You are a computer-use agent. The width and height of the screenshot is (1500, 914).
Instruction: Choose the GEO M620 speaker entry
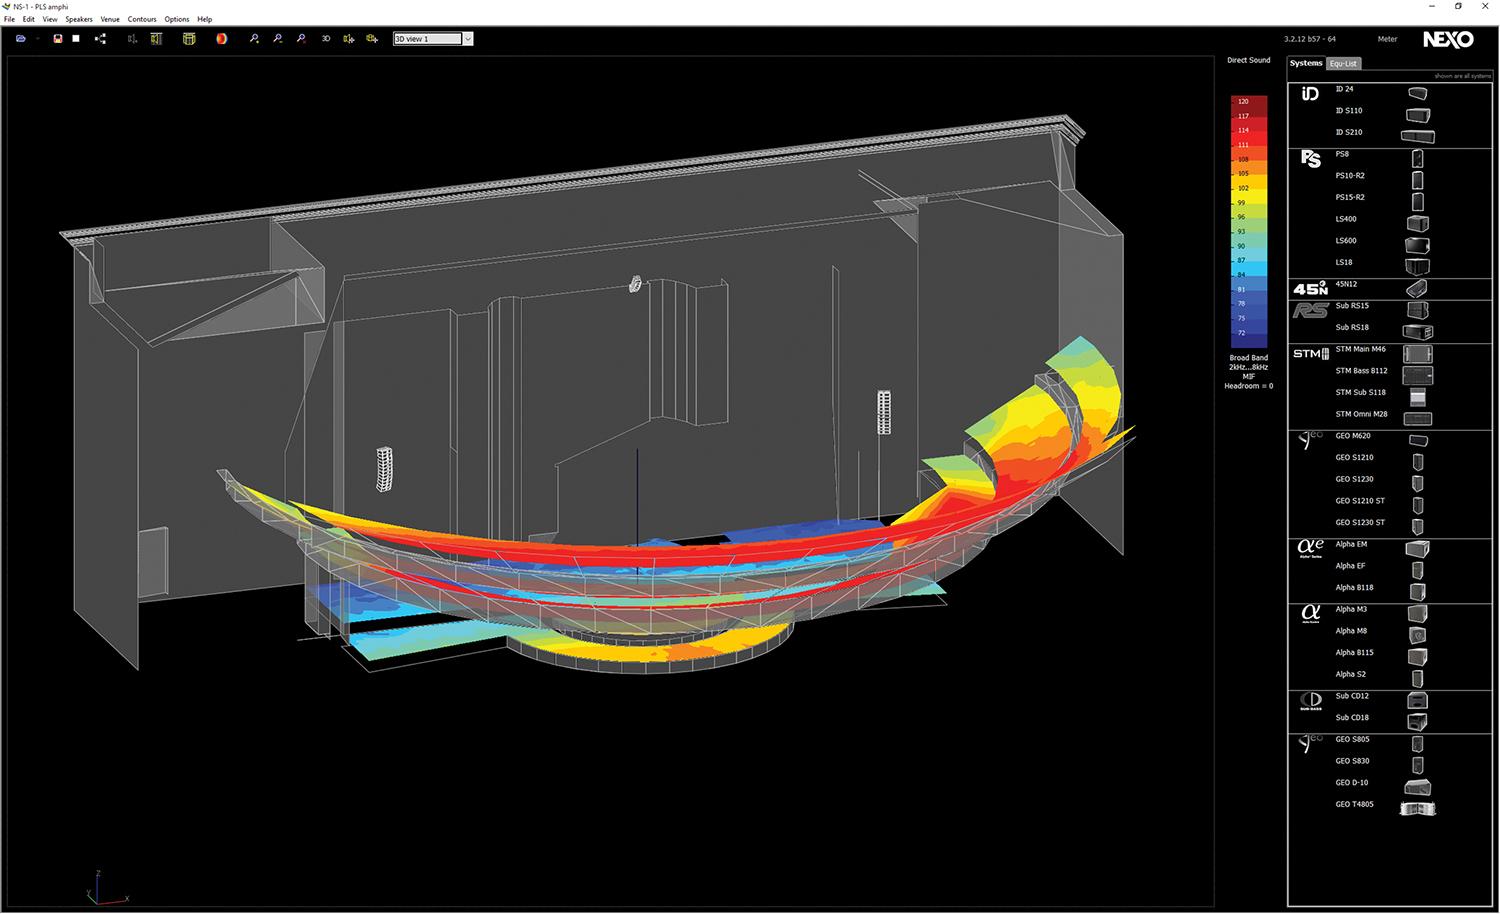[1353, 436]
